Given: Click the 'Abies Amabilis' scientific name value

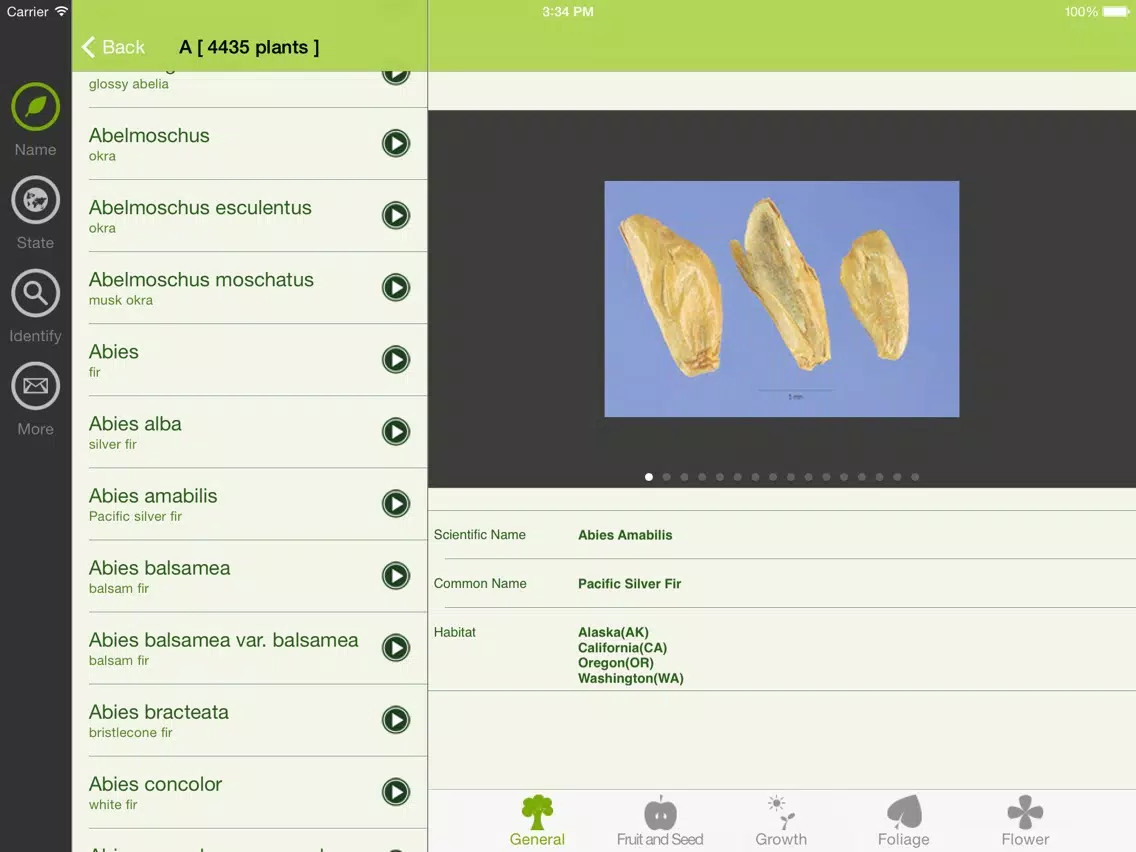Looking at the screenshot, I should point(625,535).
